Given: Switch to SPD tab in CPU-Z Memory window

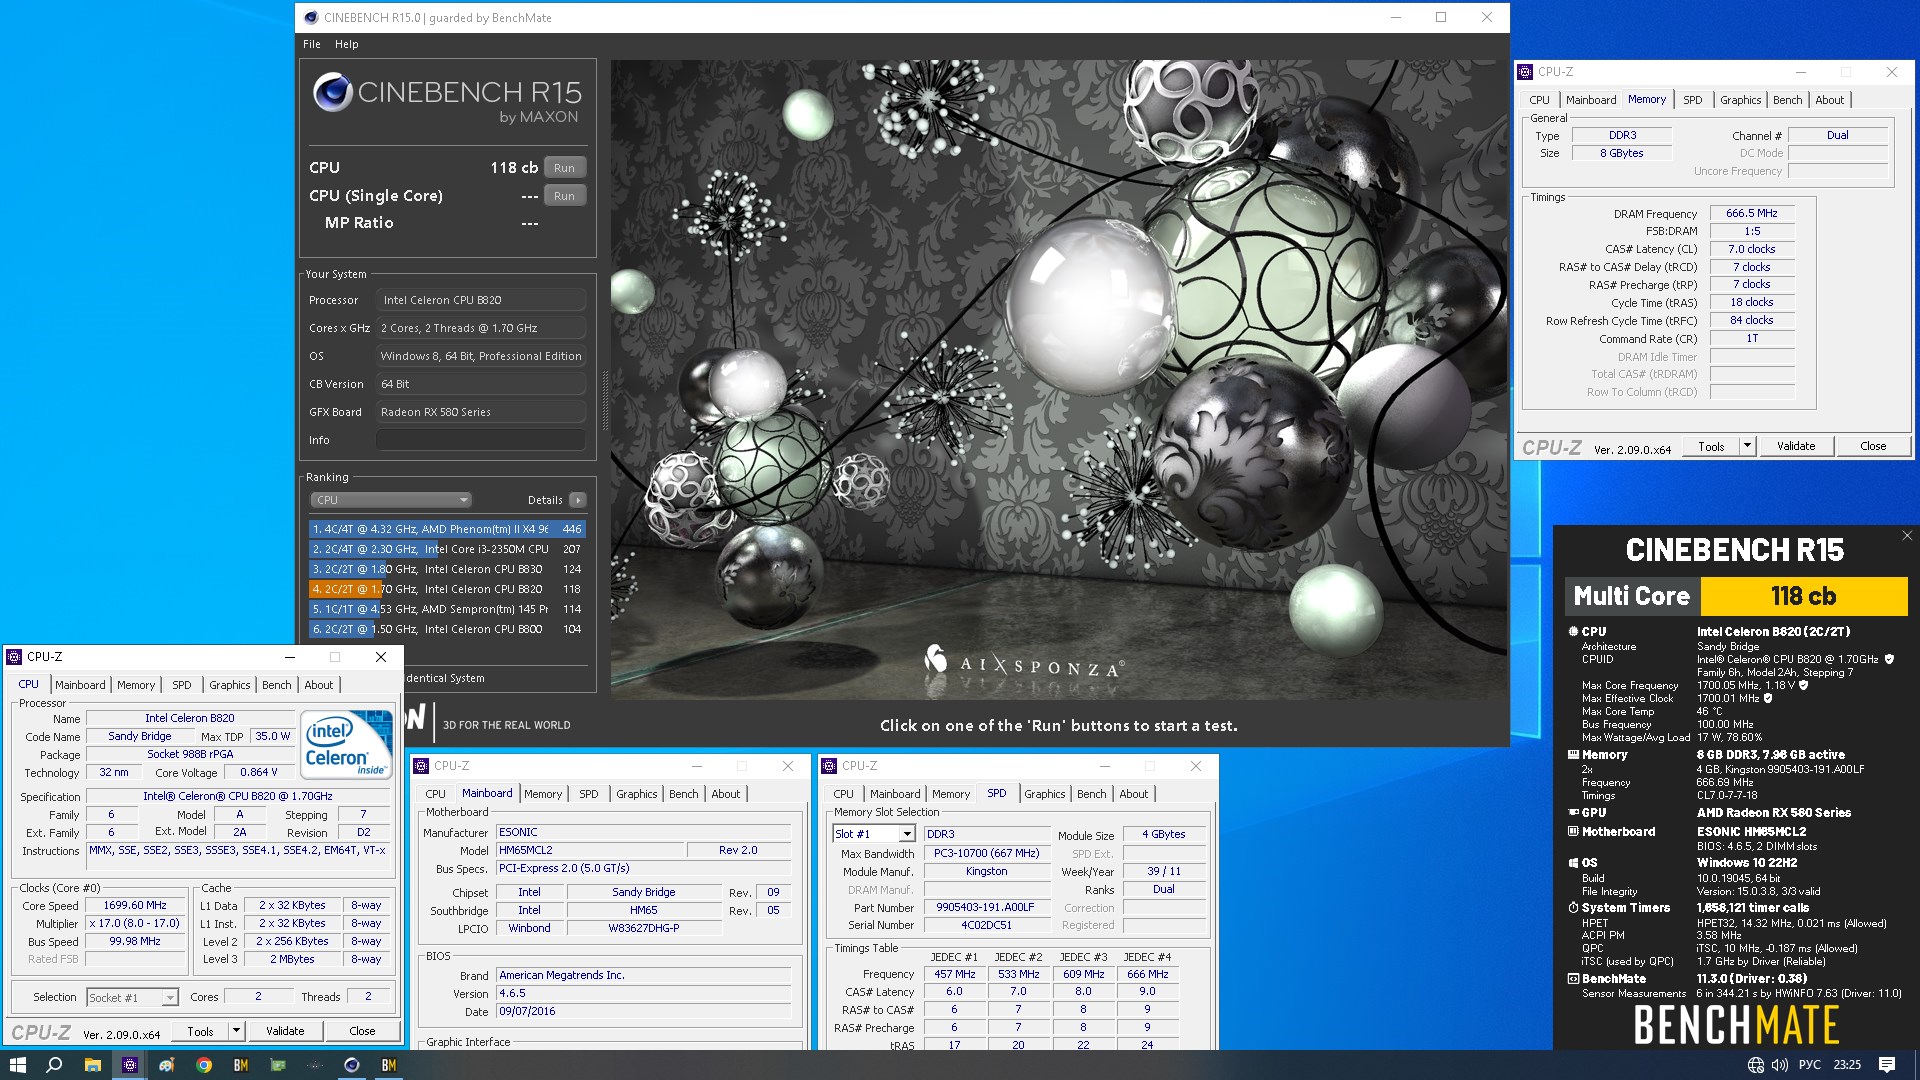Looking at the screenshot, I should (x=1692, y=100).
